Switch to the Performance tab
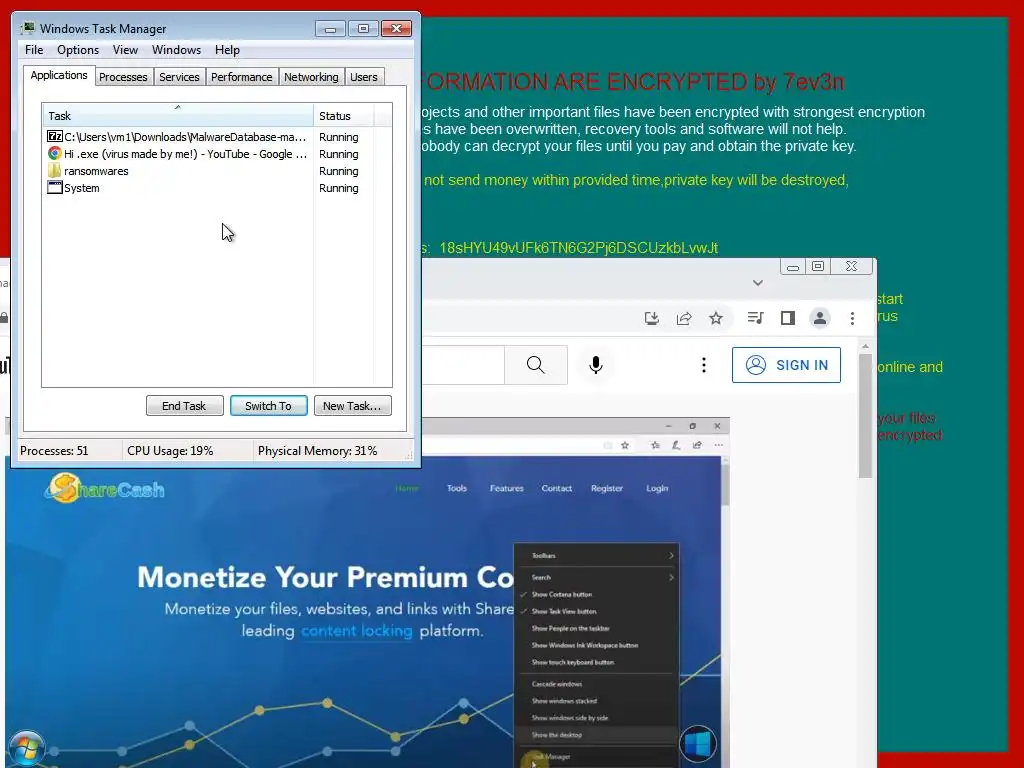This screenshot has width=1024, height=768. [241, 77]
